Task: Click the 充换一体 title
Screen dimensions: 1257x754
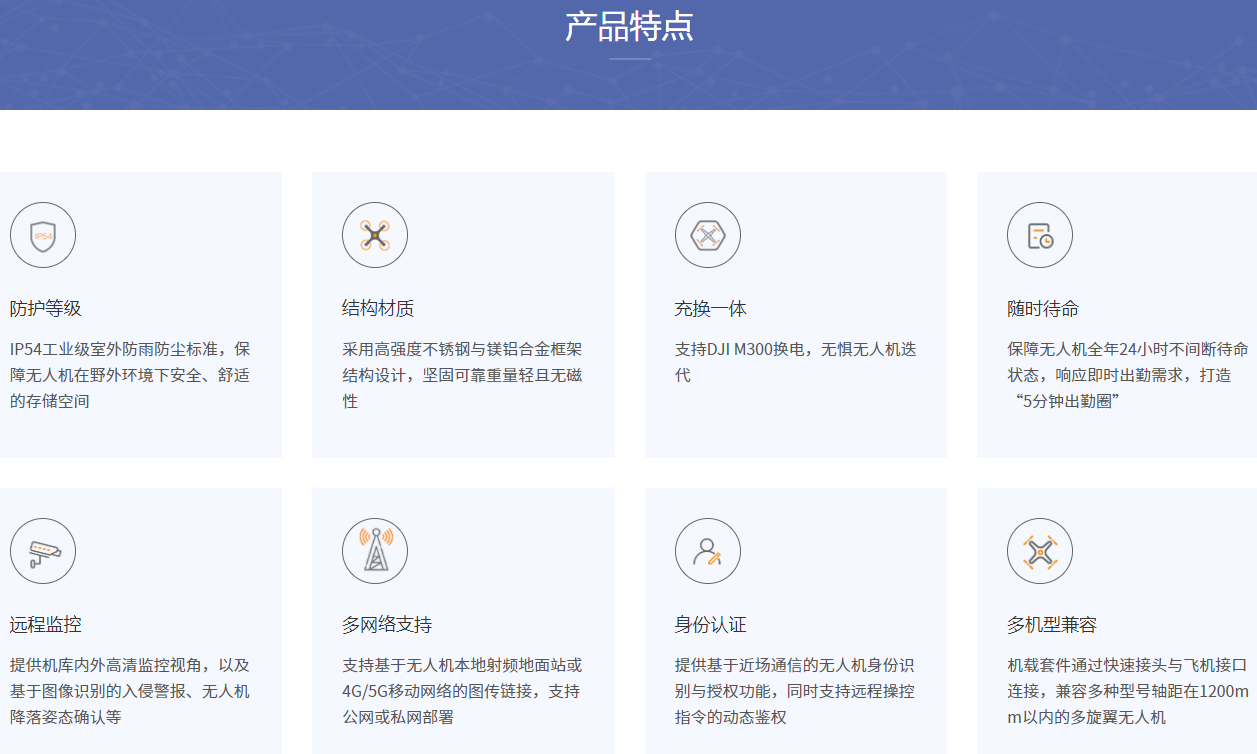Action: coord(711,309)
